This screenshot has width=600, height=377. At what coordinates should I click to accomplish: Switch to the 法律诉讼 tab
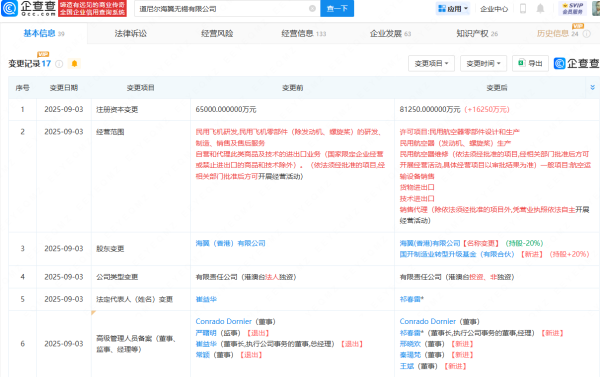130,34
